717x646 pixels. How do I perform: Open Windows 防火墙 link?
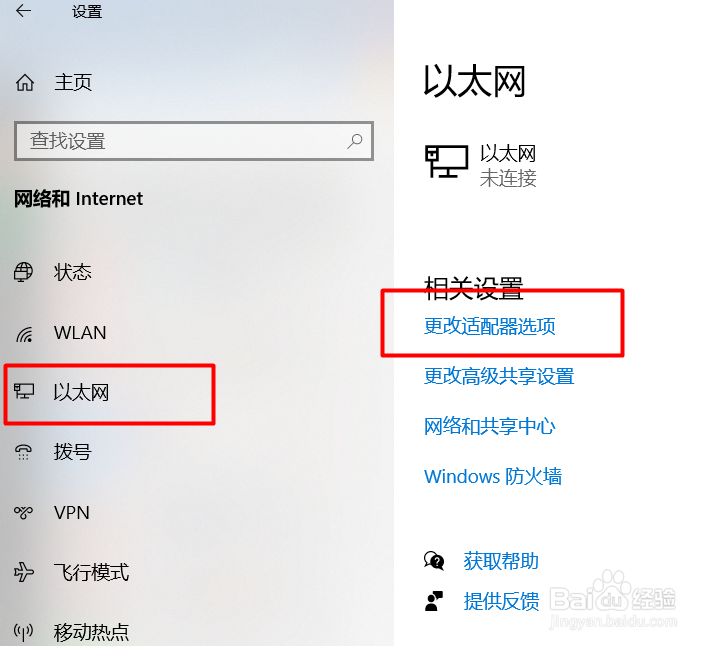point(493,476)
